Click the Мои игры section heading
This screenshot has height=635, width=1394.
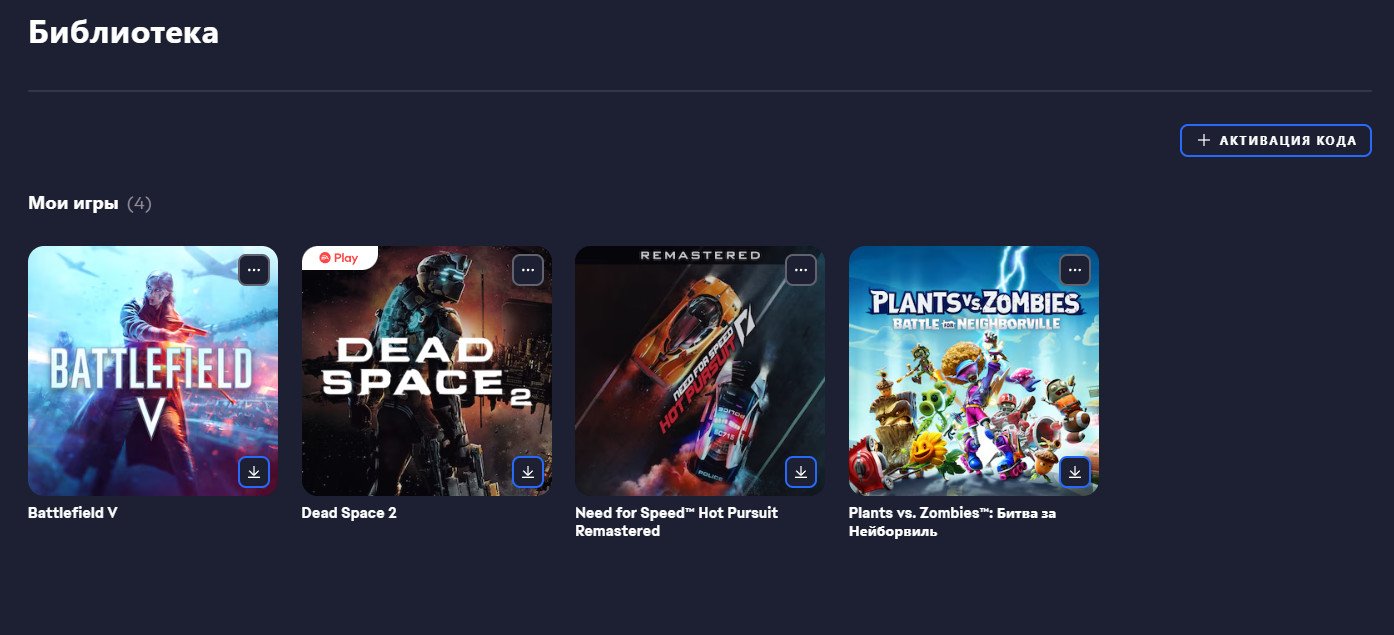click(x=73, y=204)
